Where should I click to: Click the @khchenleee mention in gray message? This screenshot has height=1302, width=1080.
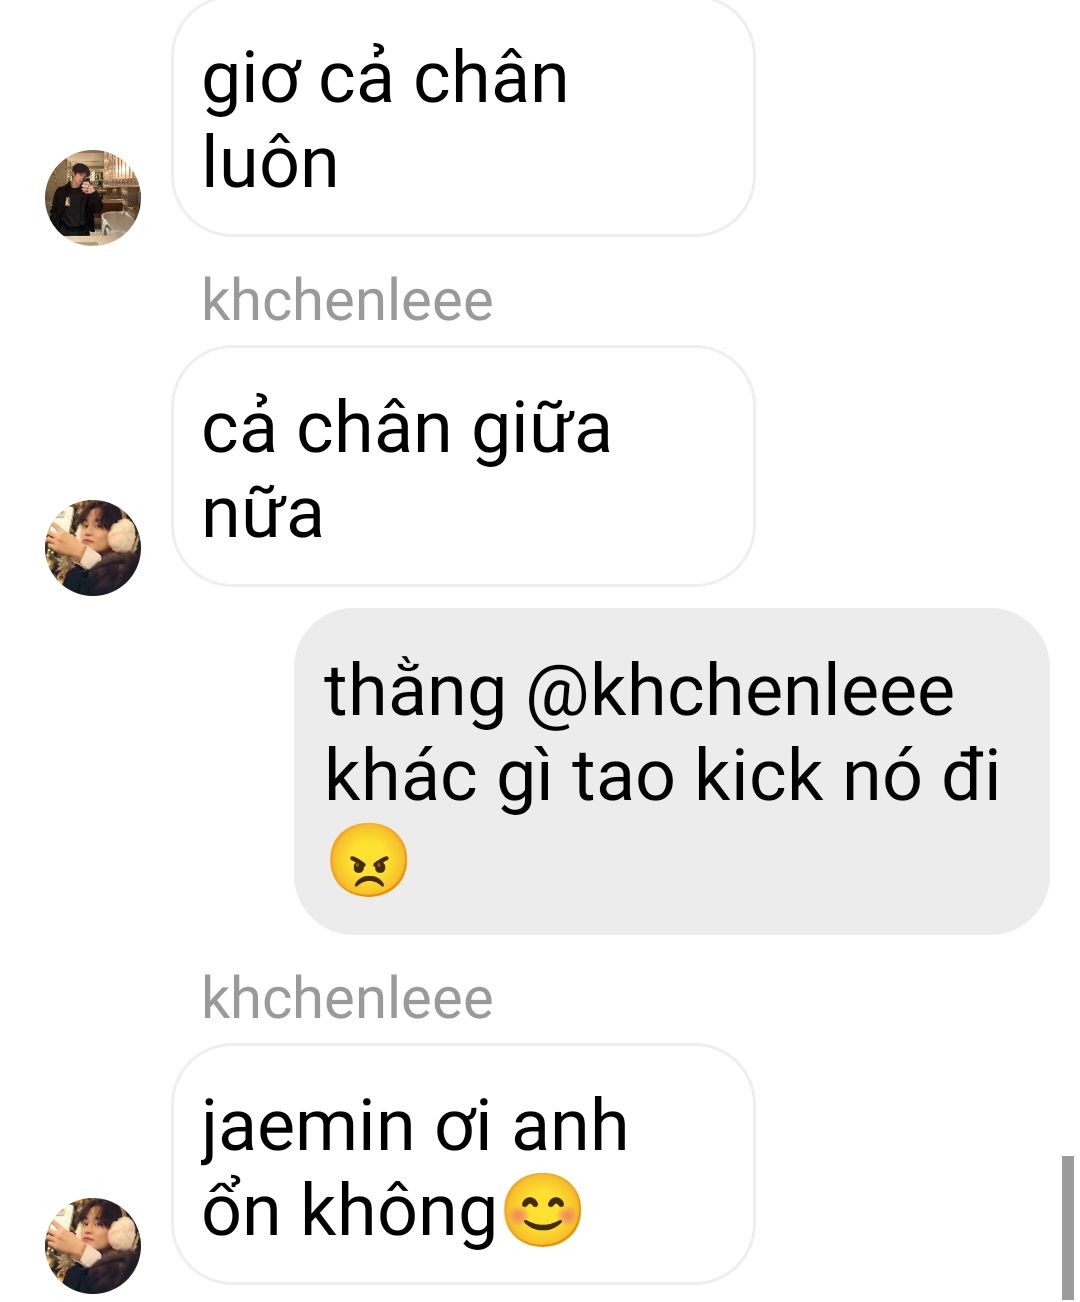pos(739,692)
